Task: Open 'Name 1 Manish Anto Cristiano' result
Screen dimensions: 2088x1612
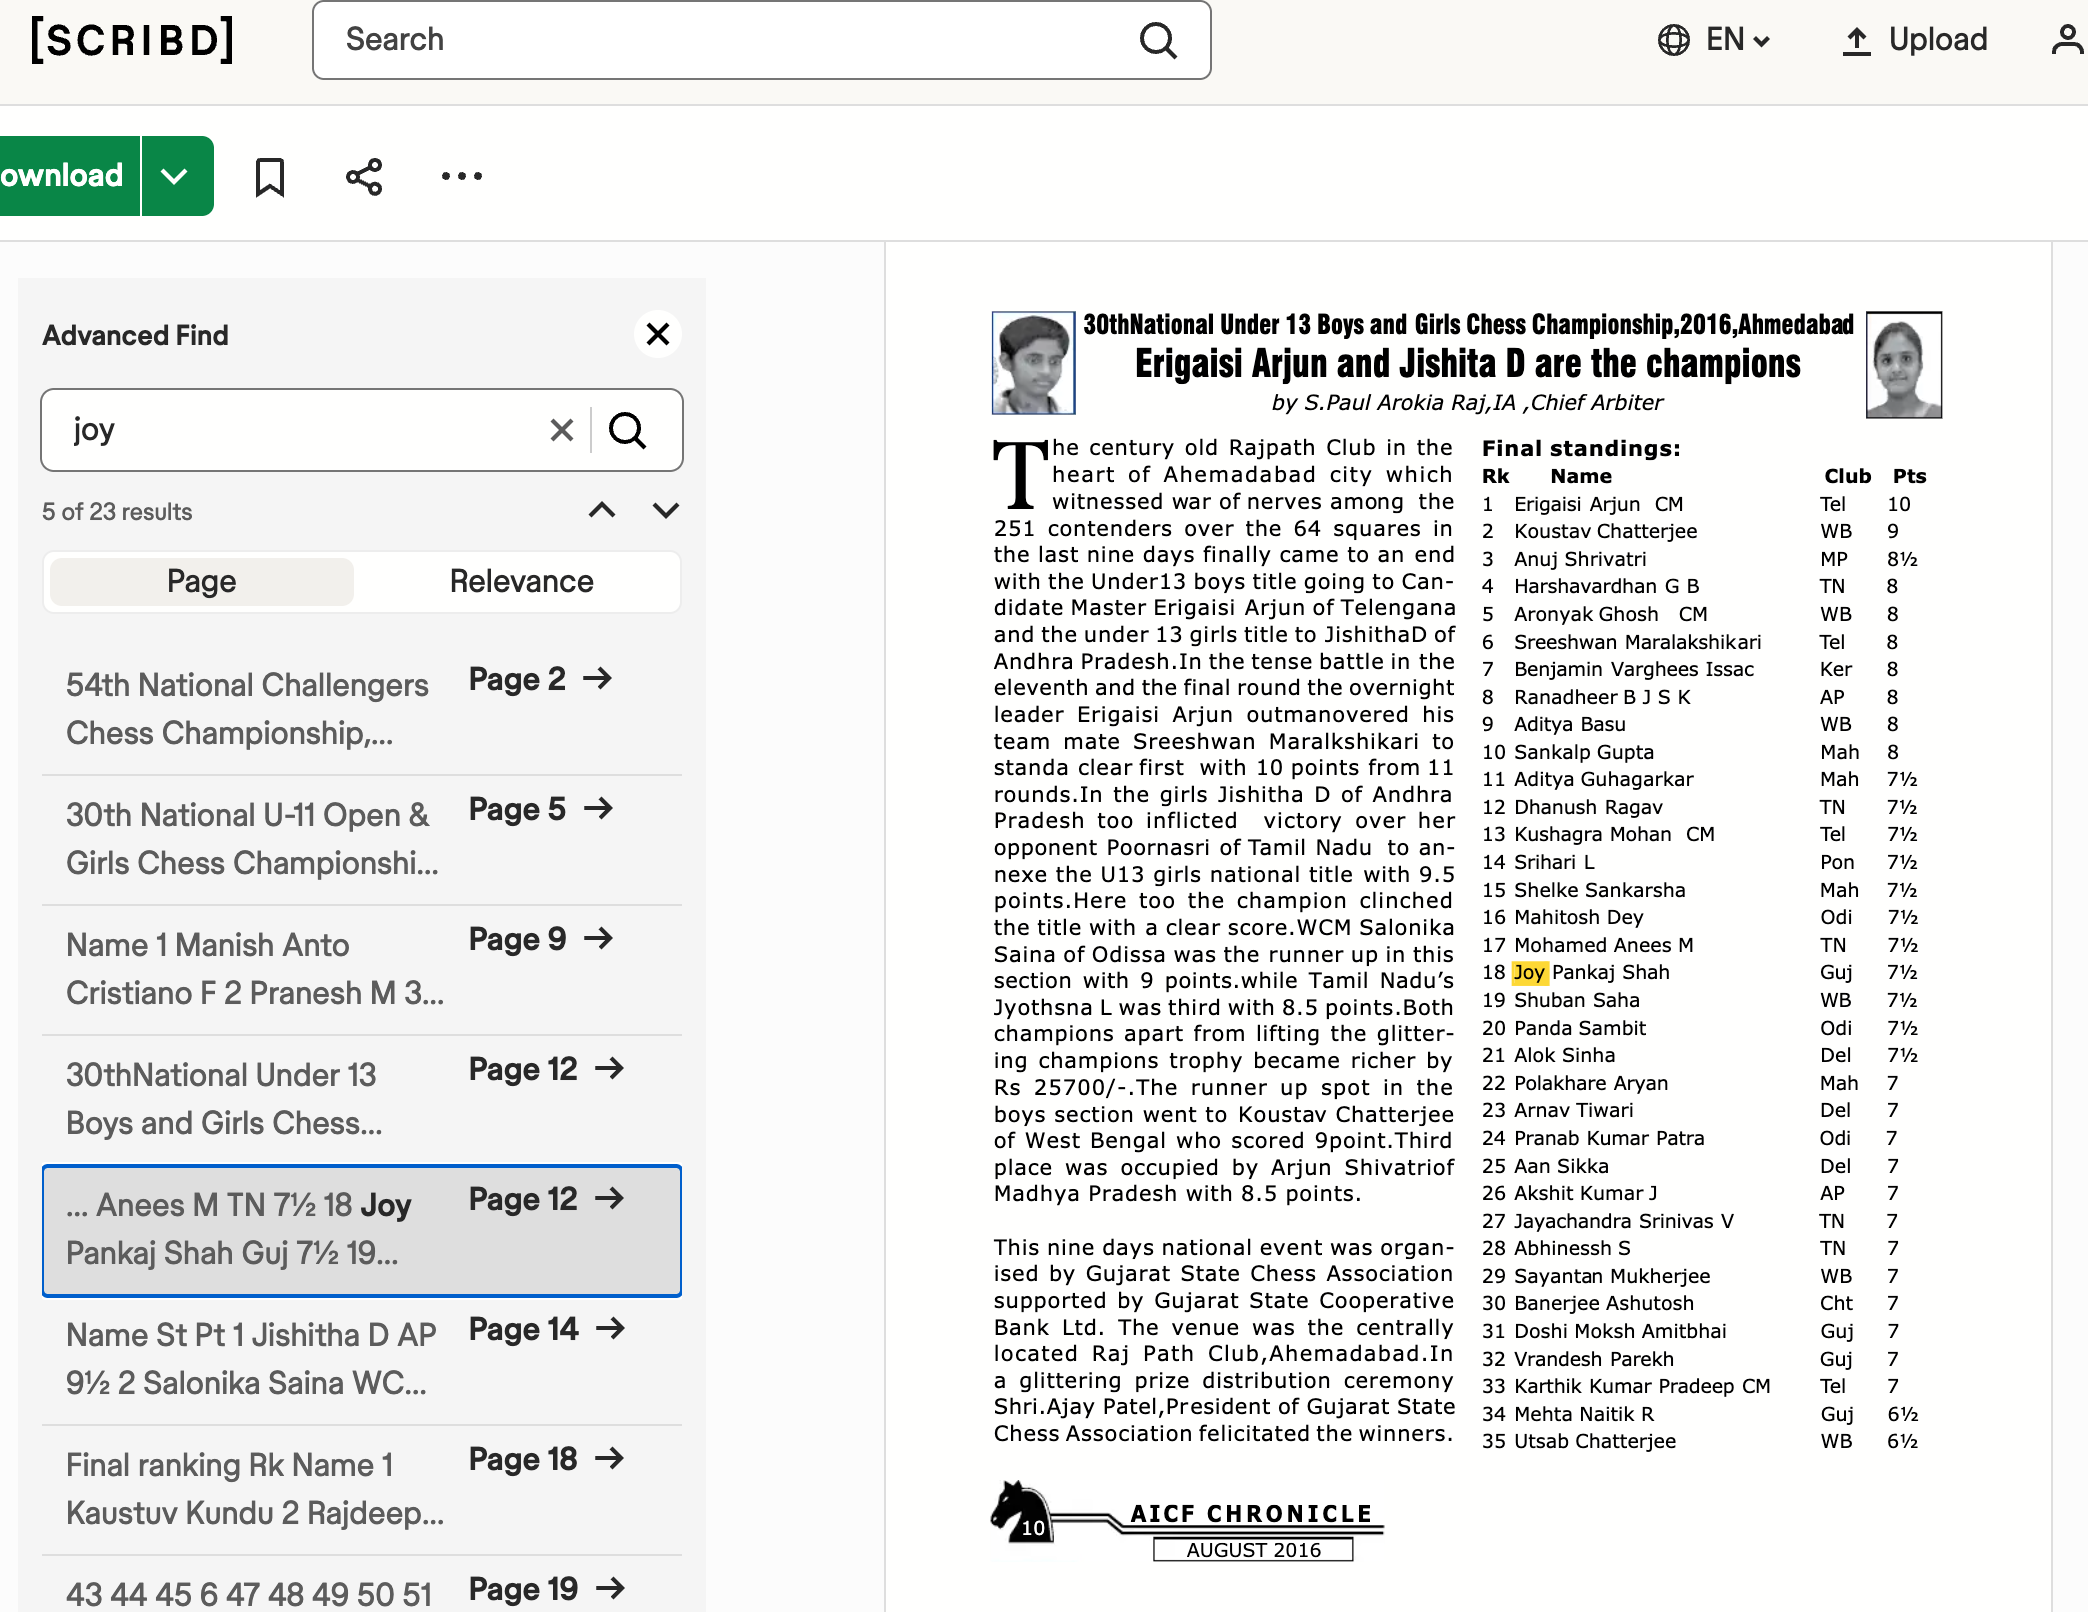Action: 362,970
